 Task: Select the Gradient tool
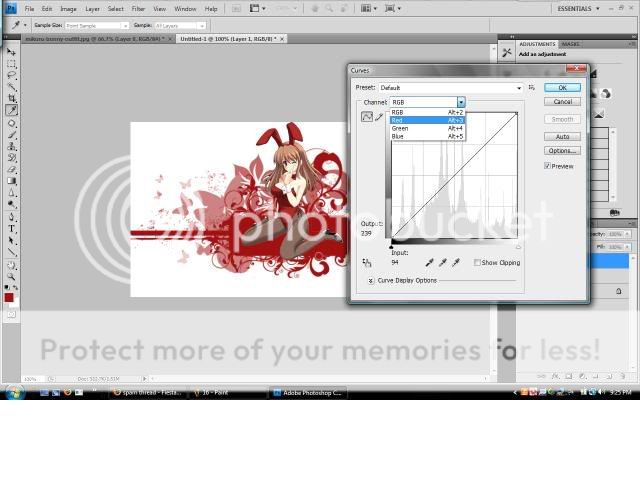pos(11,181)
